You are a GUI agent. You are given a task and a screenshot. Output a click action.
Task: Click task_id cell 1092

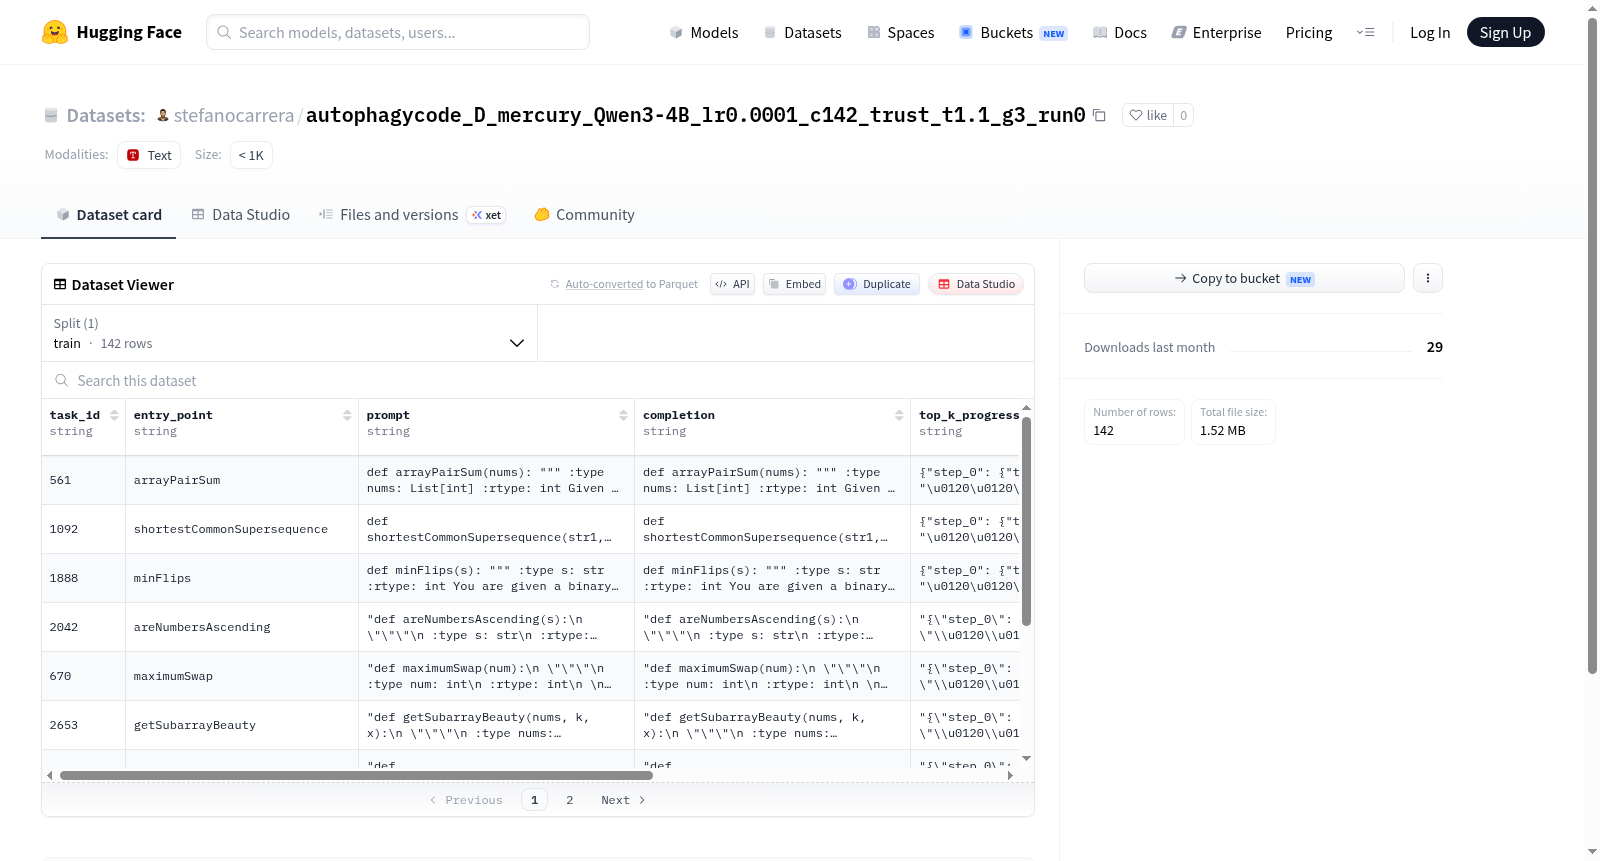click(x=84, y=529)
